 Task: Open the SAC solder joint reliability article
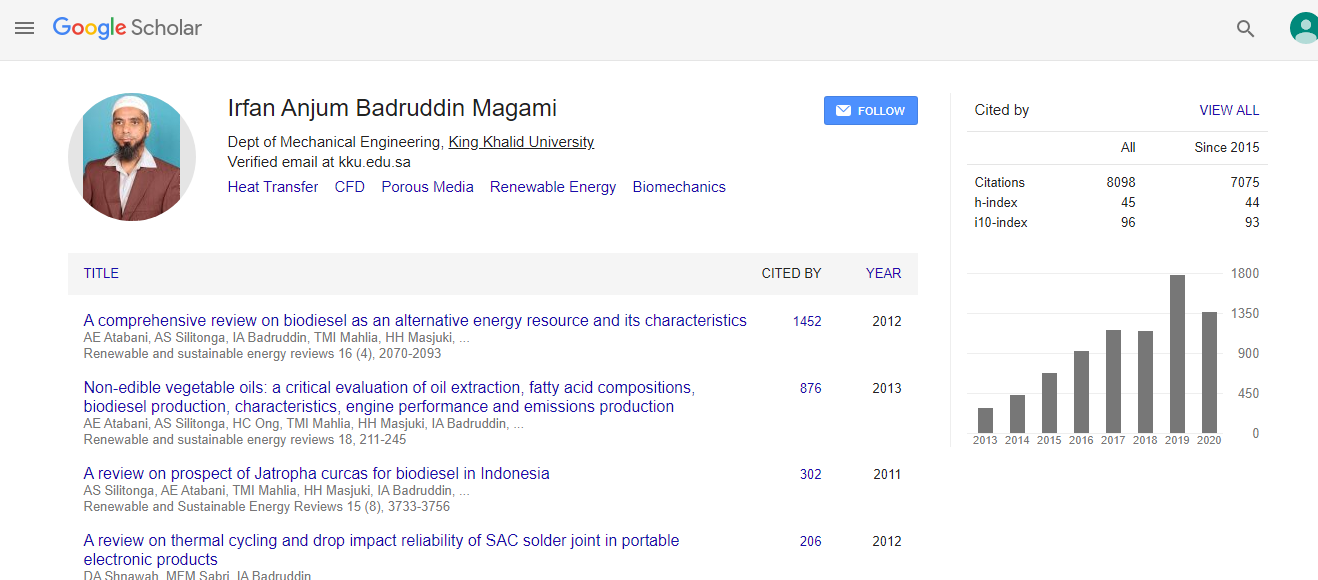coord(381,550)
